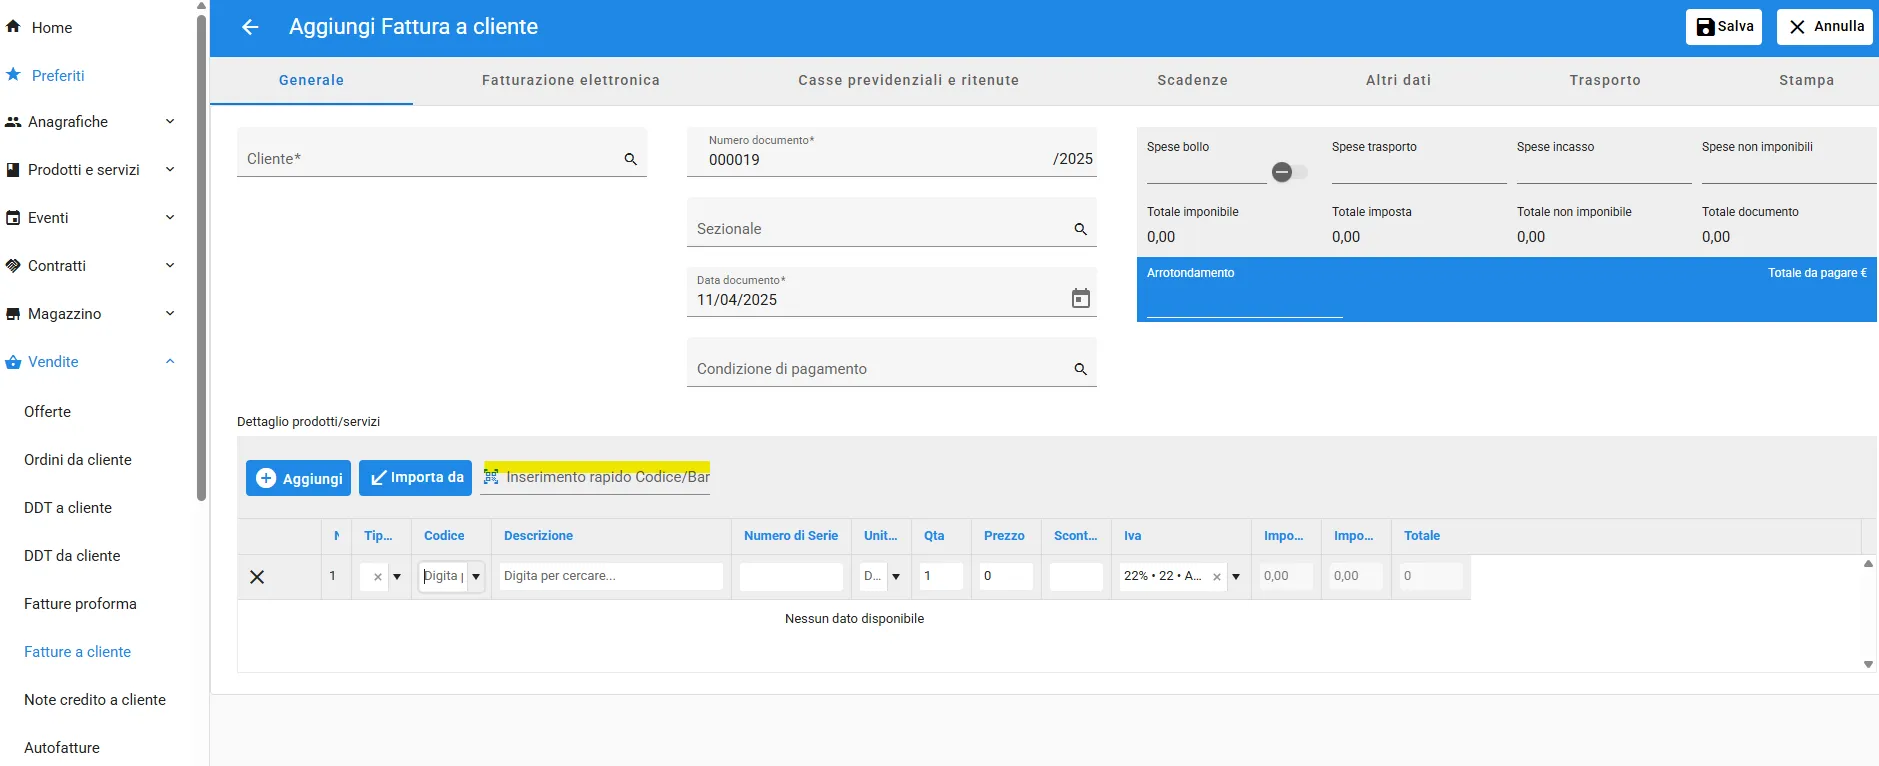This screenshot has height=766, width=1879.
Task: Click the Prodotti e servizi icon
Action: (x=13, y=170)
